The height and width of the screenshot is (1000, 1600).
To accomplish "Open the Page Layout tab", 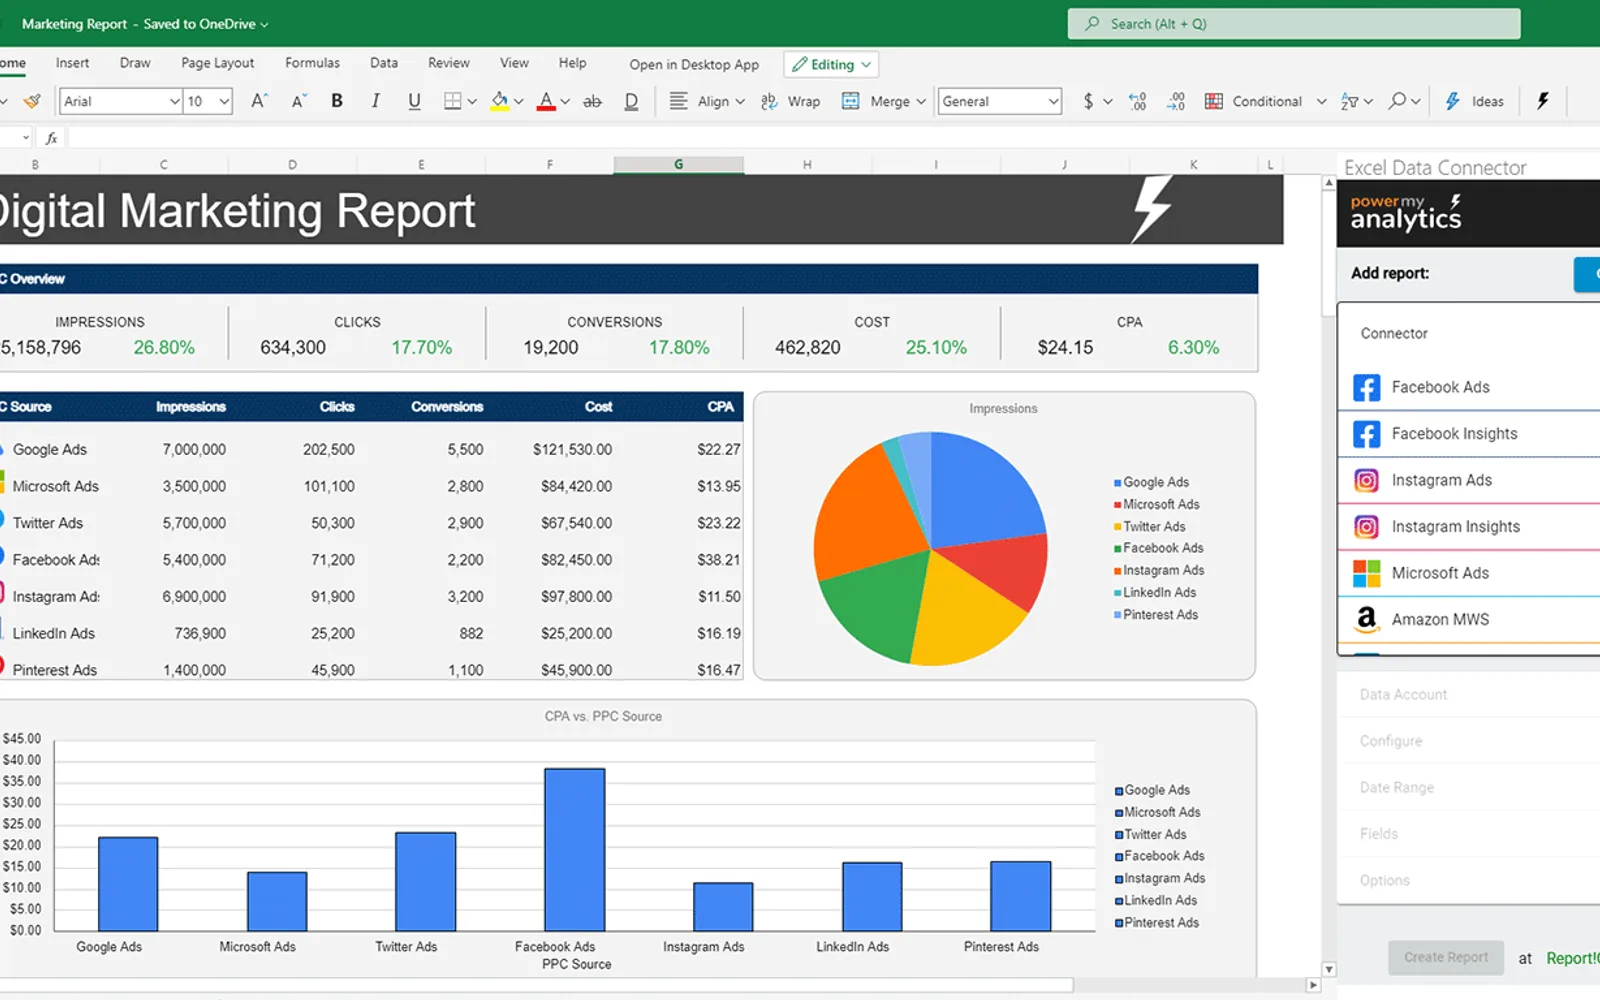I will [218, 62].
